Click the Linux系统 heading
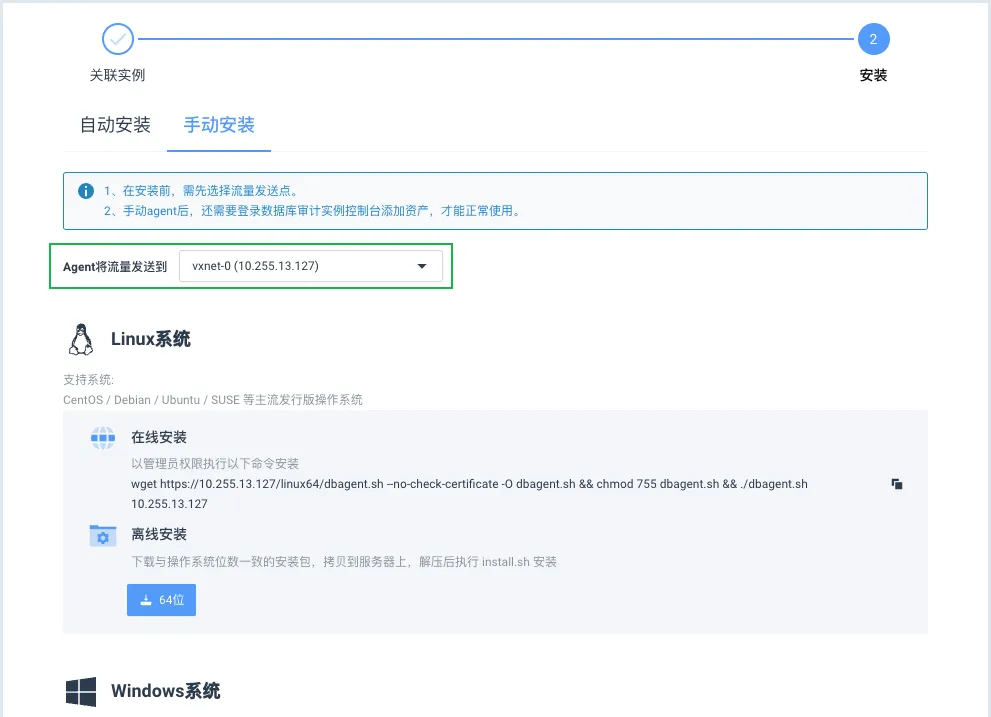Image resolution: width=991 pixels, height=717 pixels. pos(151,339)
